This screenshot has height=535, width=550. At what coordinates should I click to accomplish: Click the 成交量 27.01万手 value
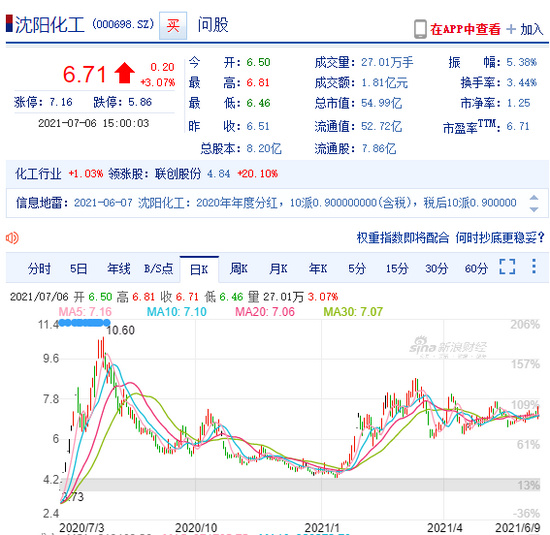point(387,62)
